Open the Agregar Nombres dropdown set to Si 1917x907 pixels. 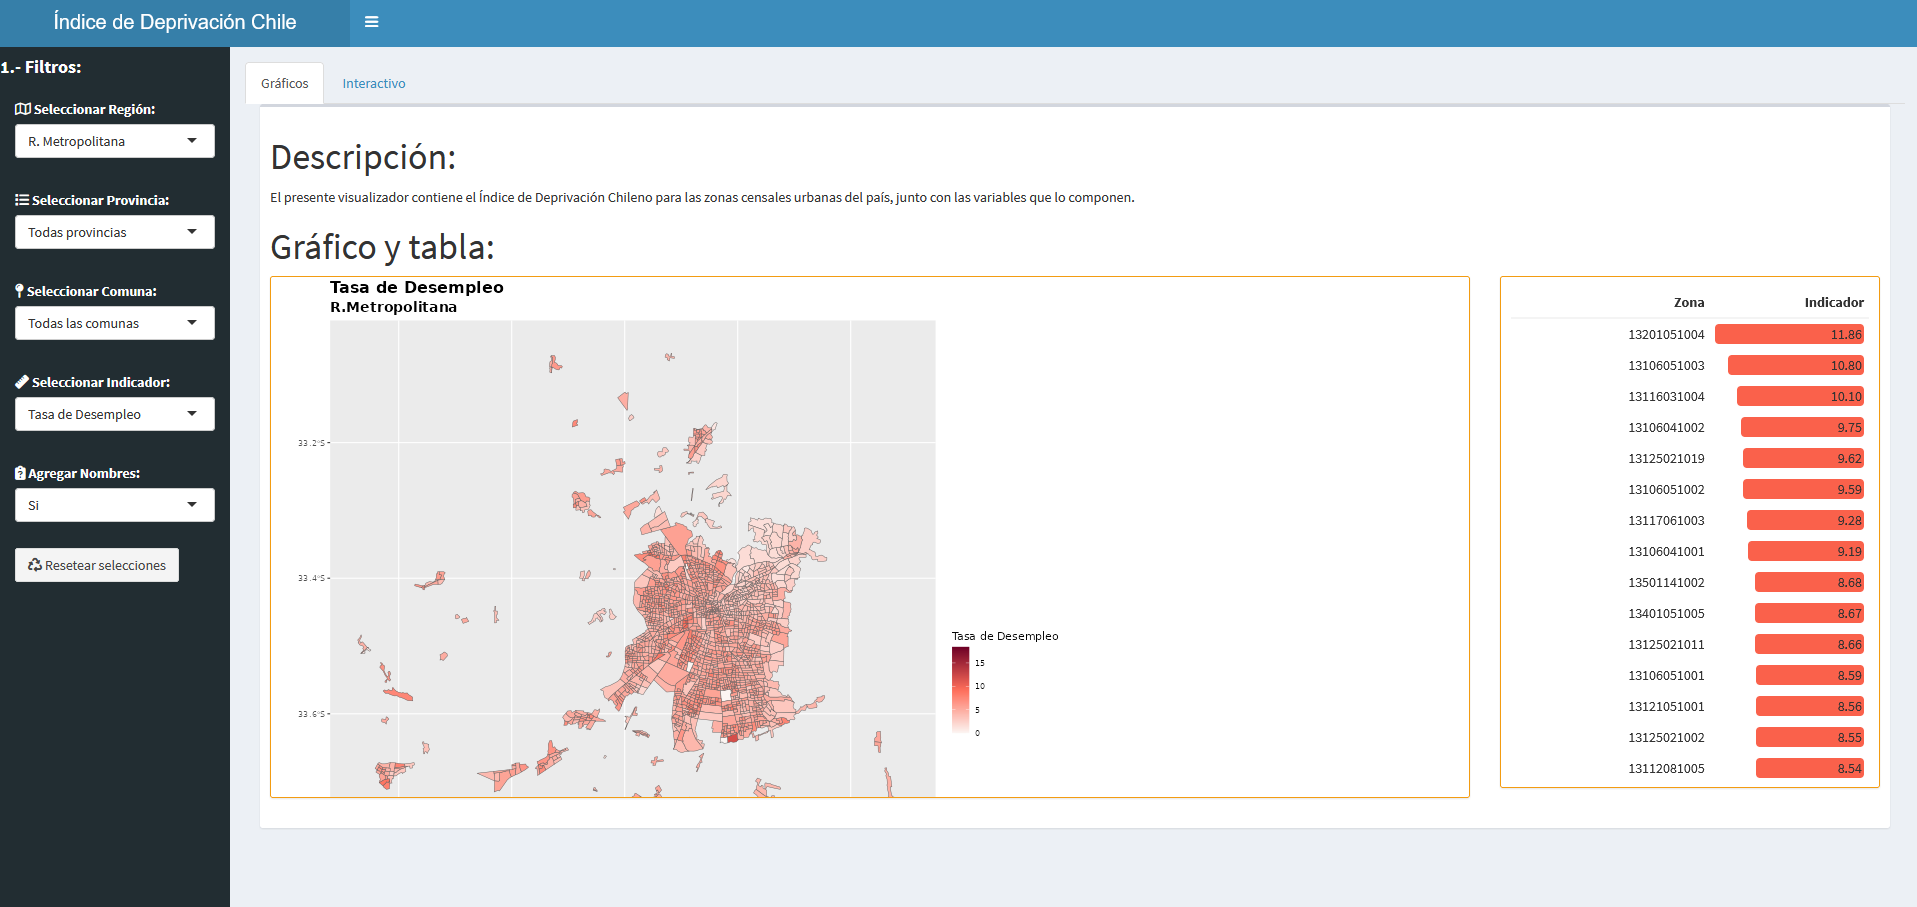(x=114, y=505)
